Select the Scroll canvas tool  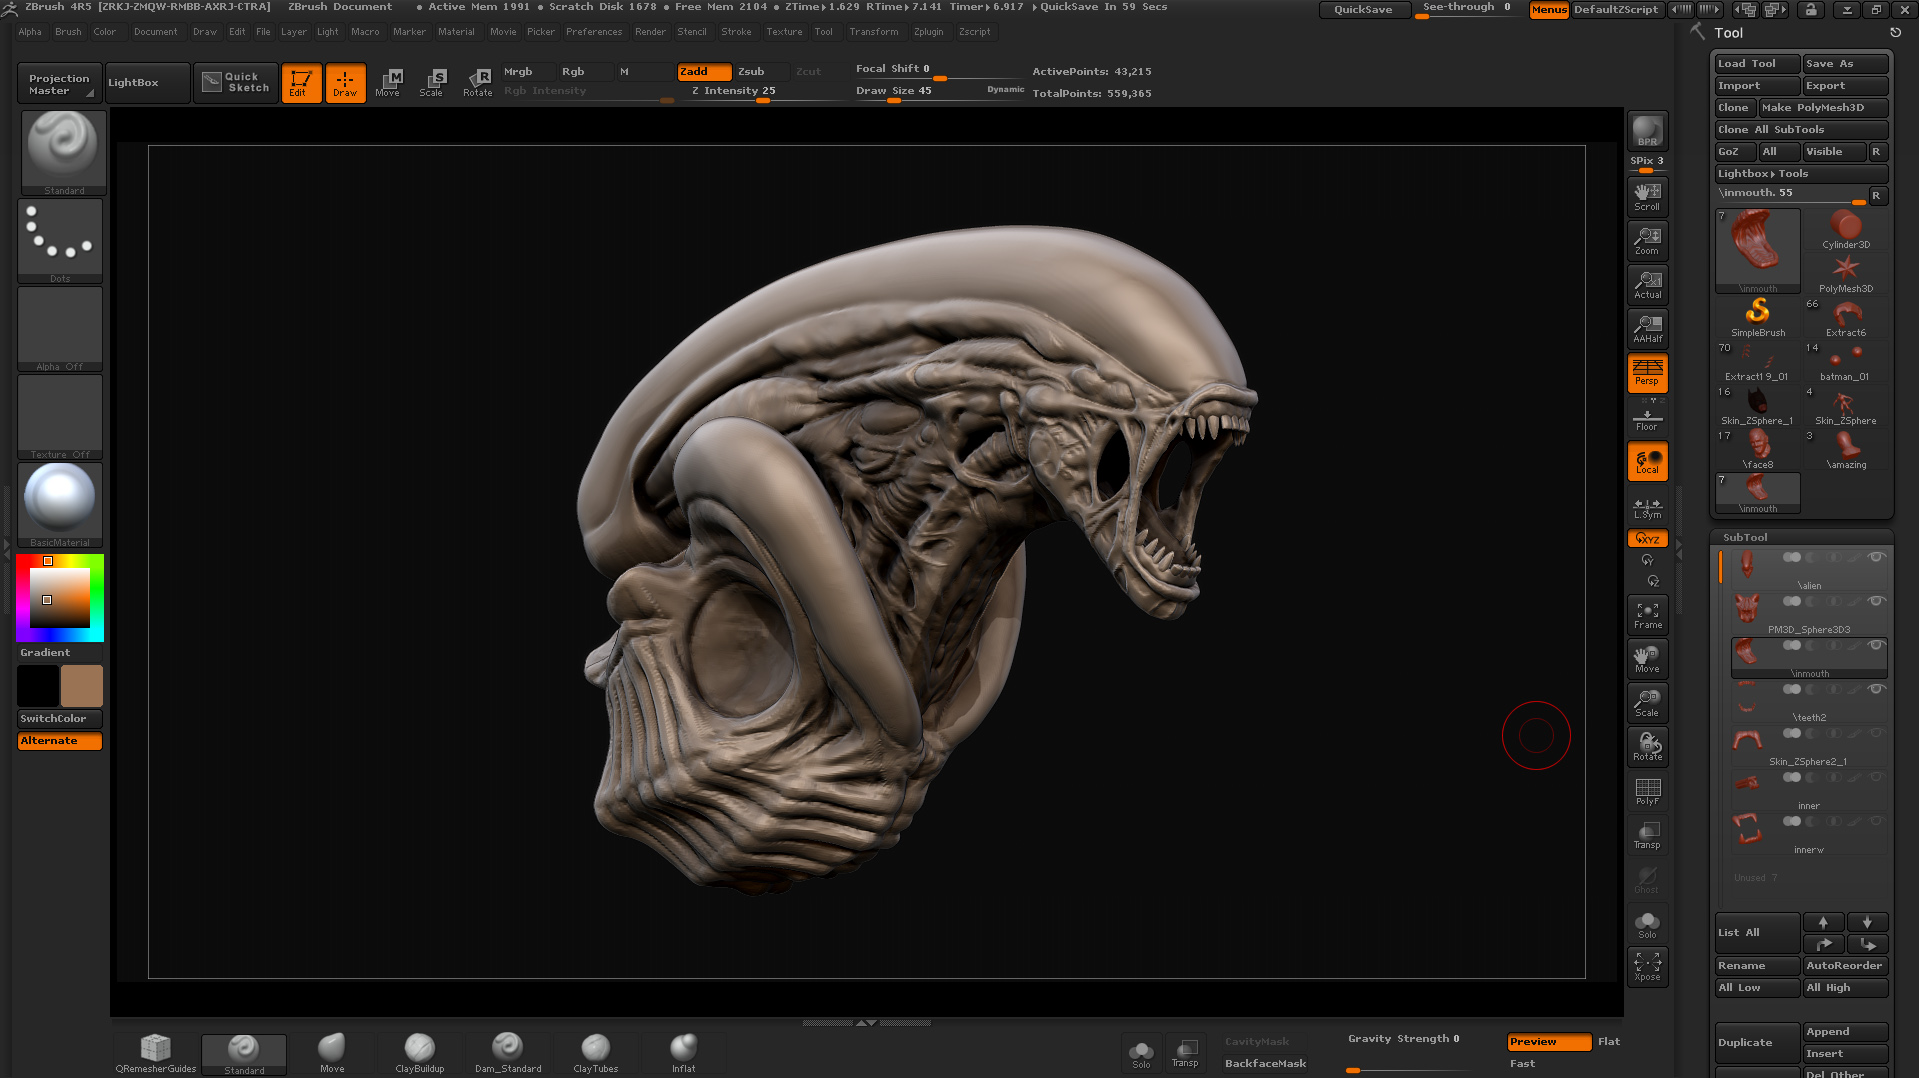click(x=1647, y=196)
